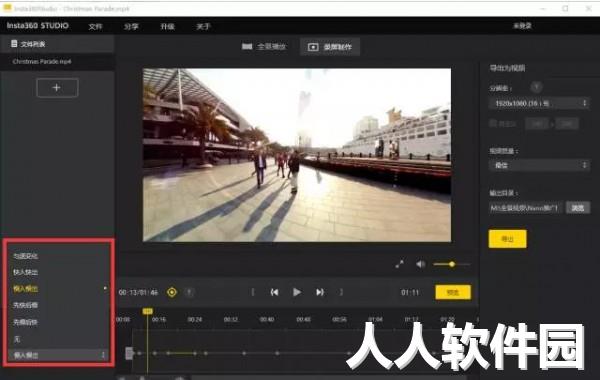Click the current time display 00:13/01:46

[138, 292]
